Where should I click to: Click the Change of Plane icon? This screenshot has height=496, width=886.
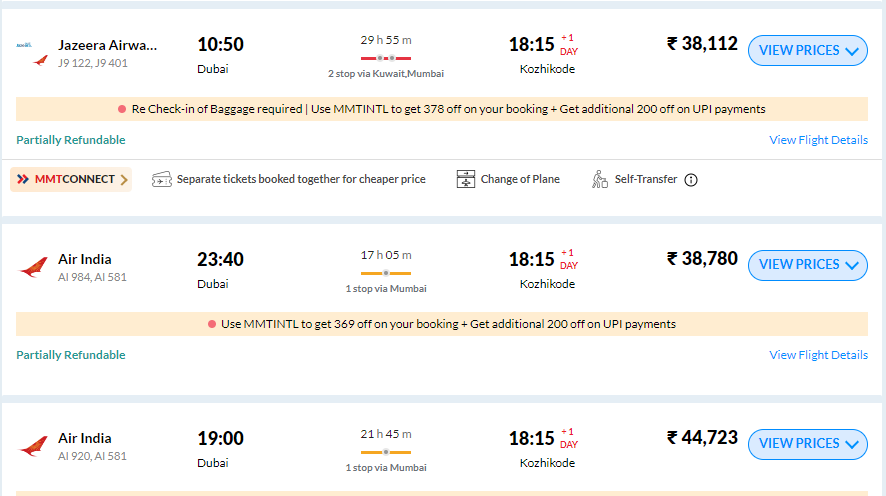click(x=466, y=179)
